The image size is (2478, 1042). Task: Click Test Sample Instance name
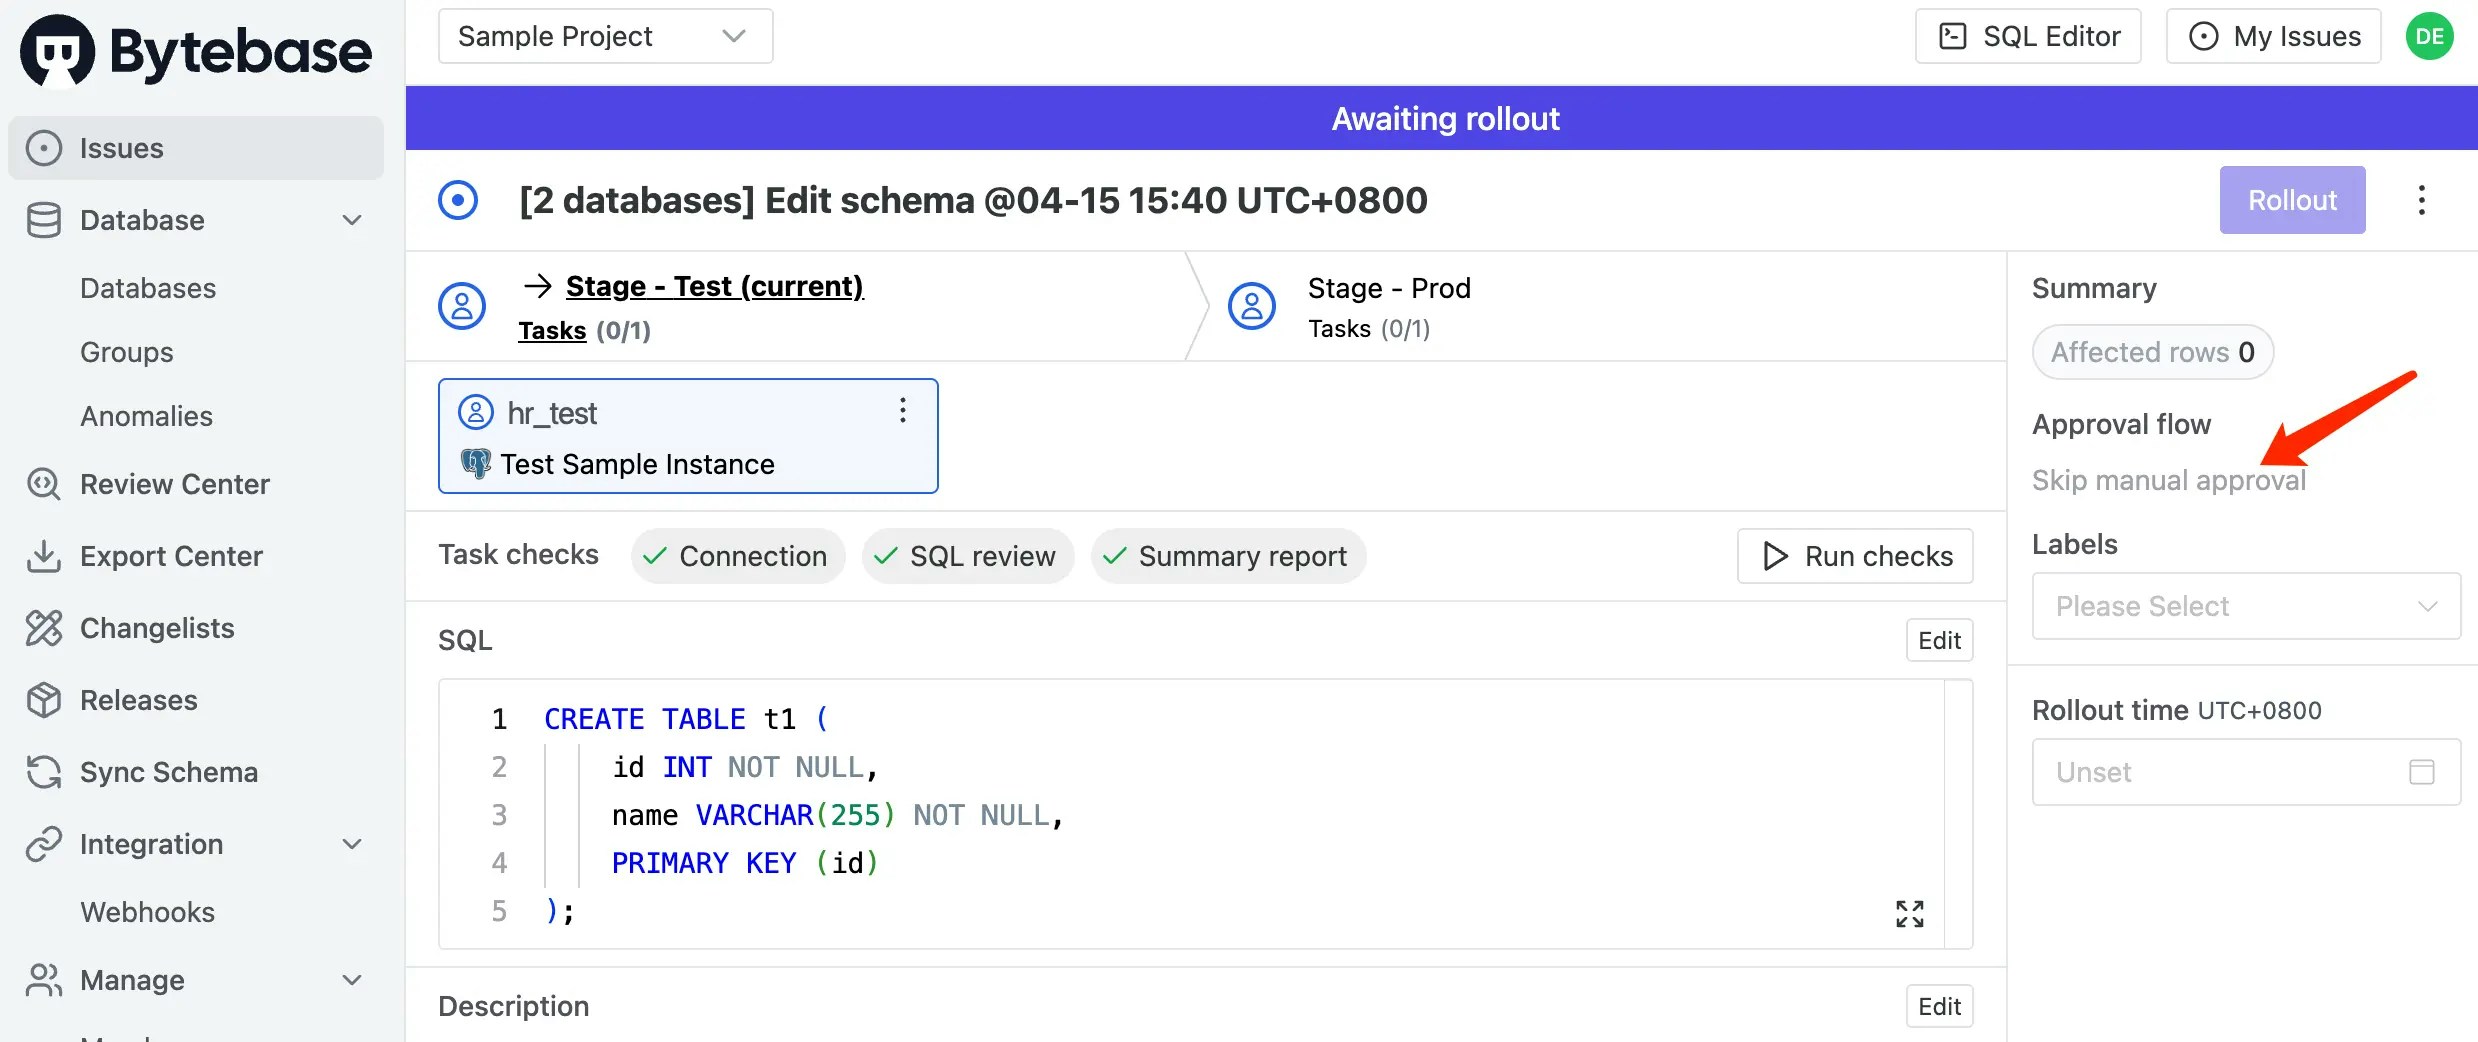(638, 464)
